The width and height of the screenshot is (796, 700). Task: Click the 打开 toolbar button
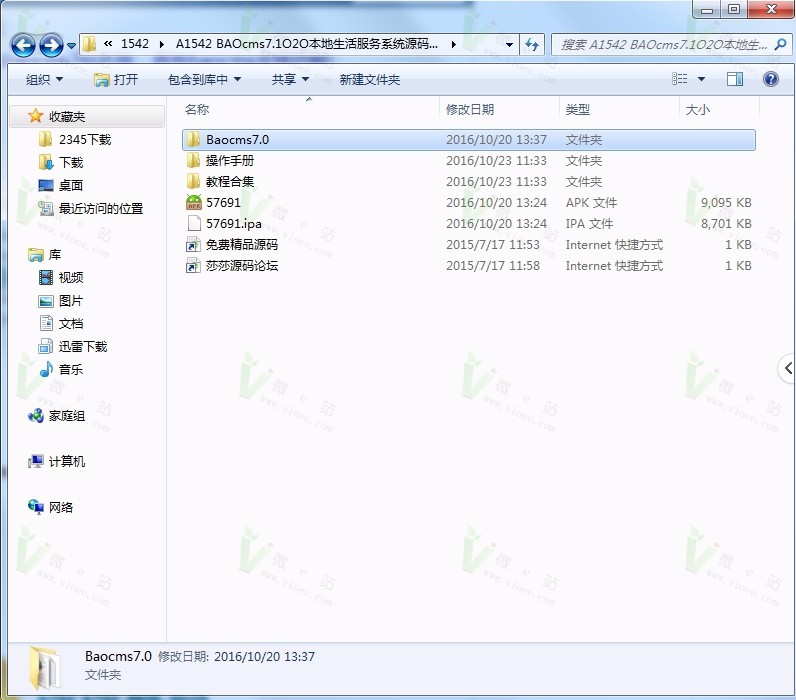[x=116, y=79]
